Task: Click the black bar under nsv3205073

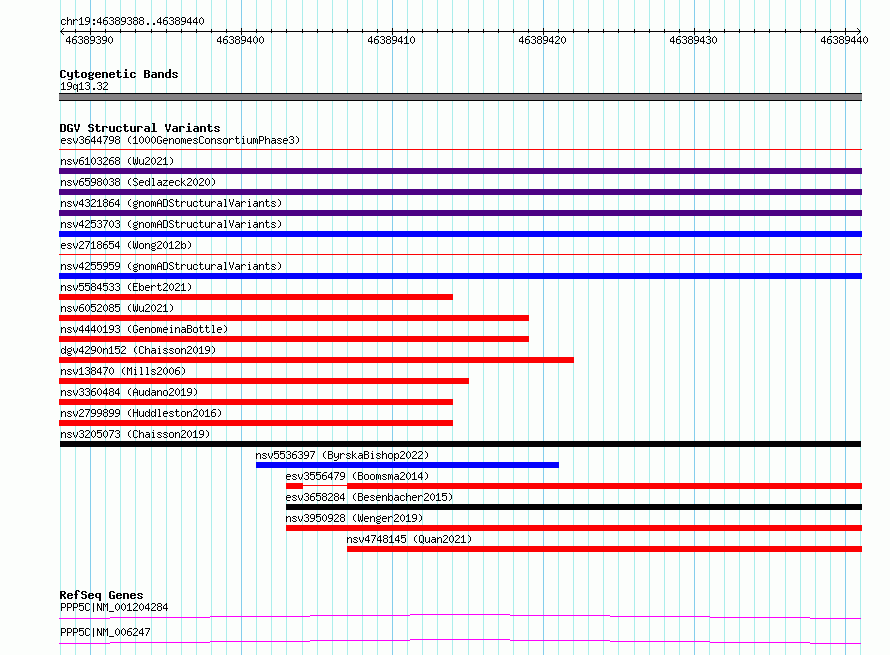Action: (460, 444)
